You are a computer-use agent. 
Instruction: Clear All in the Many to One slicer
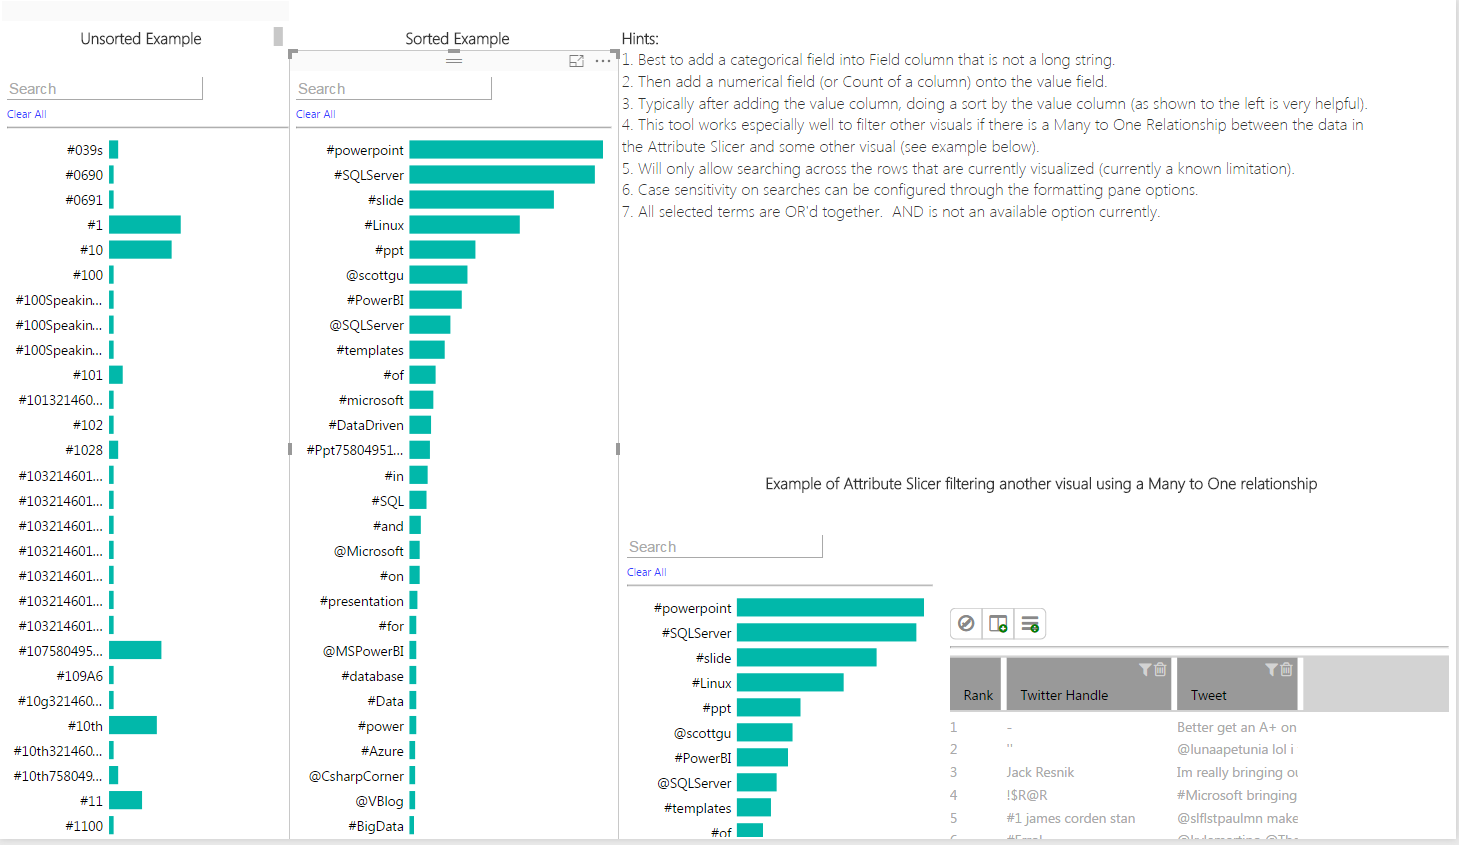tap(647, 572)
